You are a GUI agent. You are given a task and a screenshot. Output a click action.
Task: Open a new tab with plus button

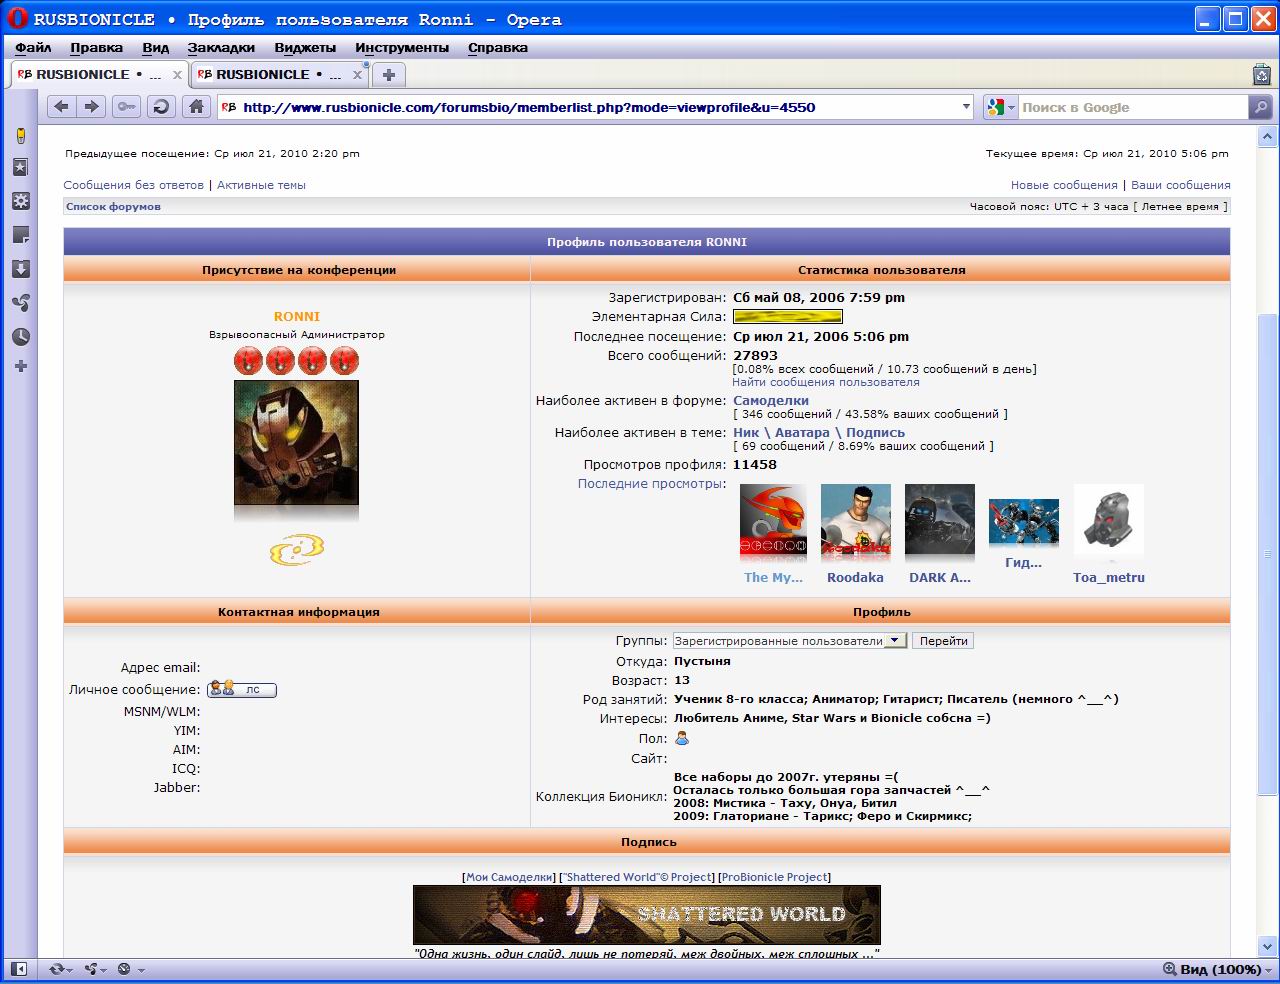coord(389,74)
